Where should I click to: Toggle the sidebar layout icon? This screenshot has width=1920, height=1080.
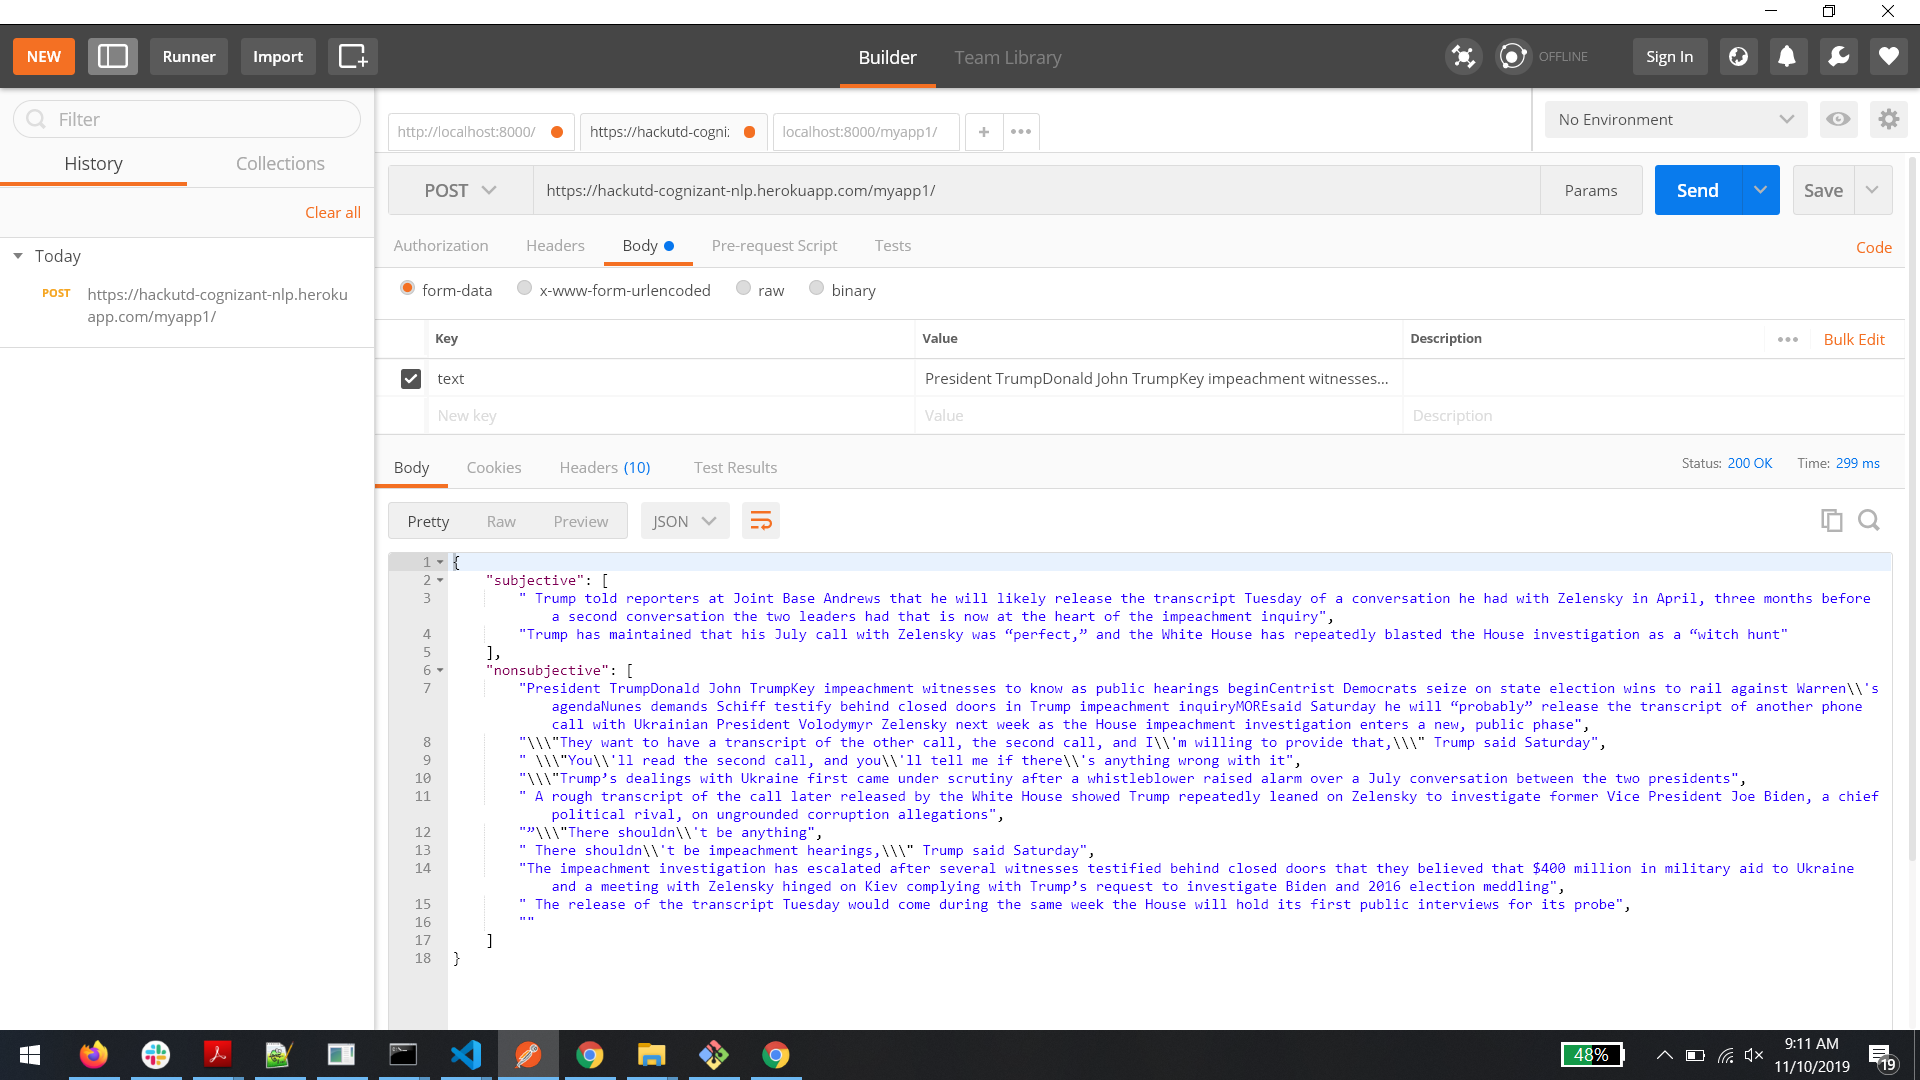click(112, 57)
